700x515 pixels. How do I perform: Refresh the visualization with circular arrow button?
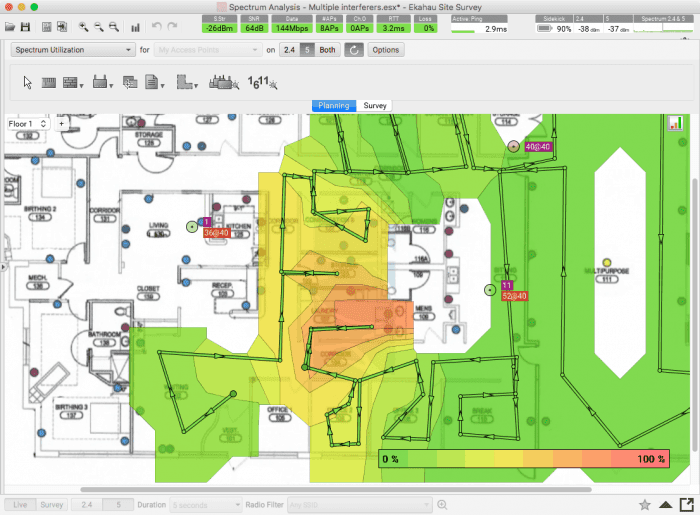(354, 50)
